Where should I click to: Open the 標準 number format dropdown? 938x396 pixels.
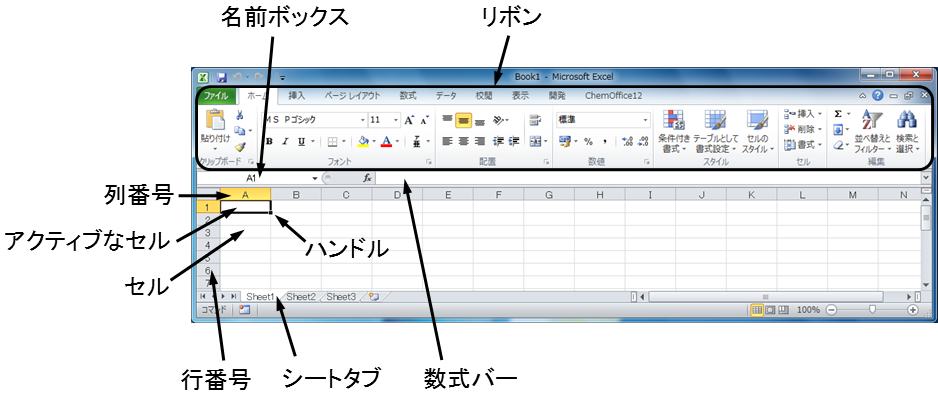[645, 120]
